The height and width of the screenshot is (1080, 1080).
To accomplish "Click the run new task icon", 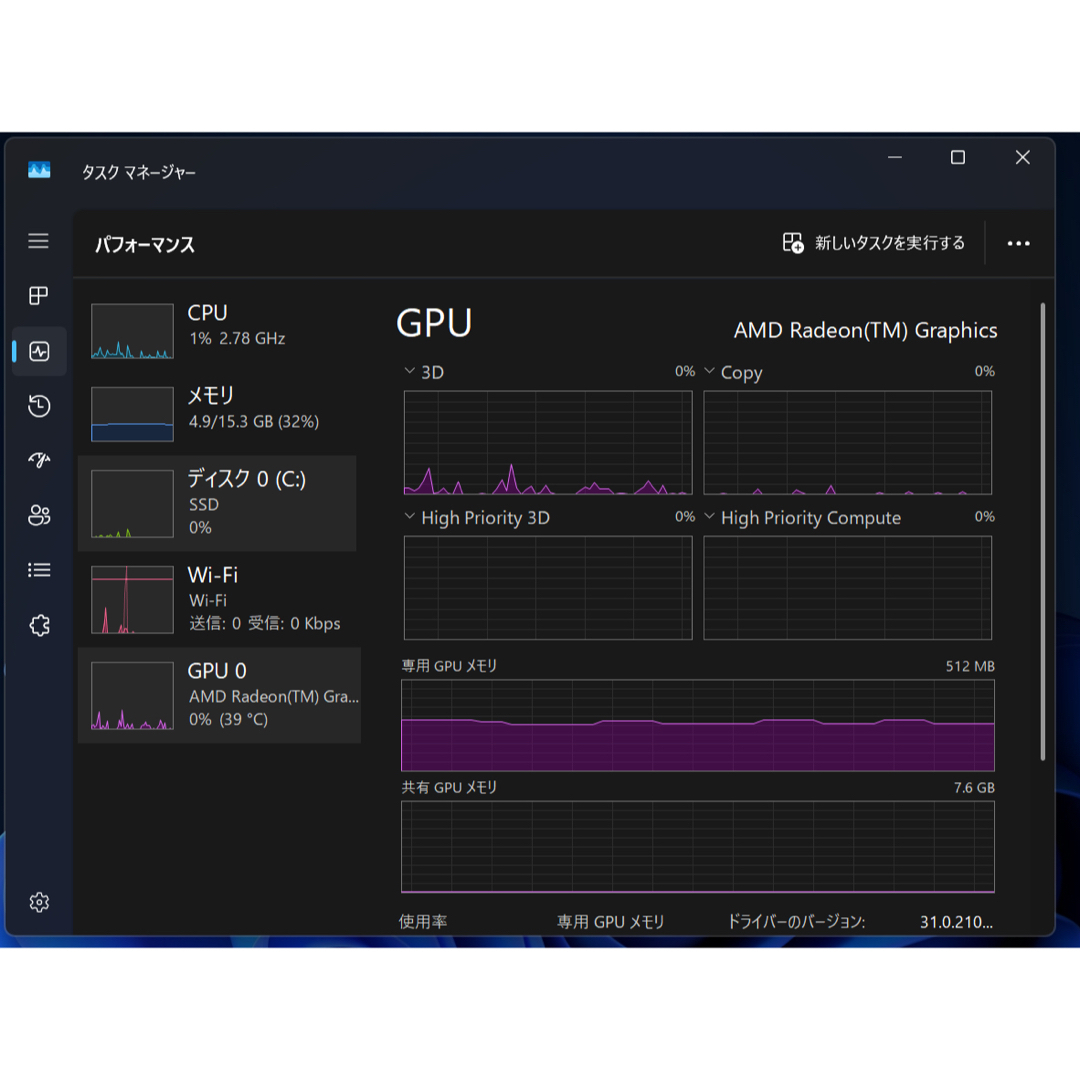I will coord(793,242).
